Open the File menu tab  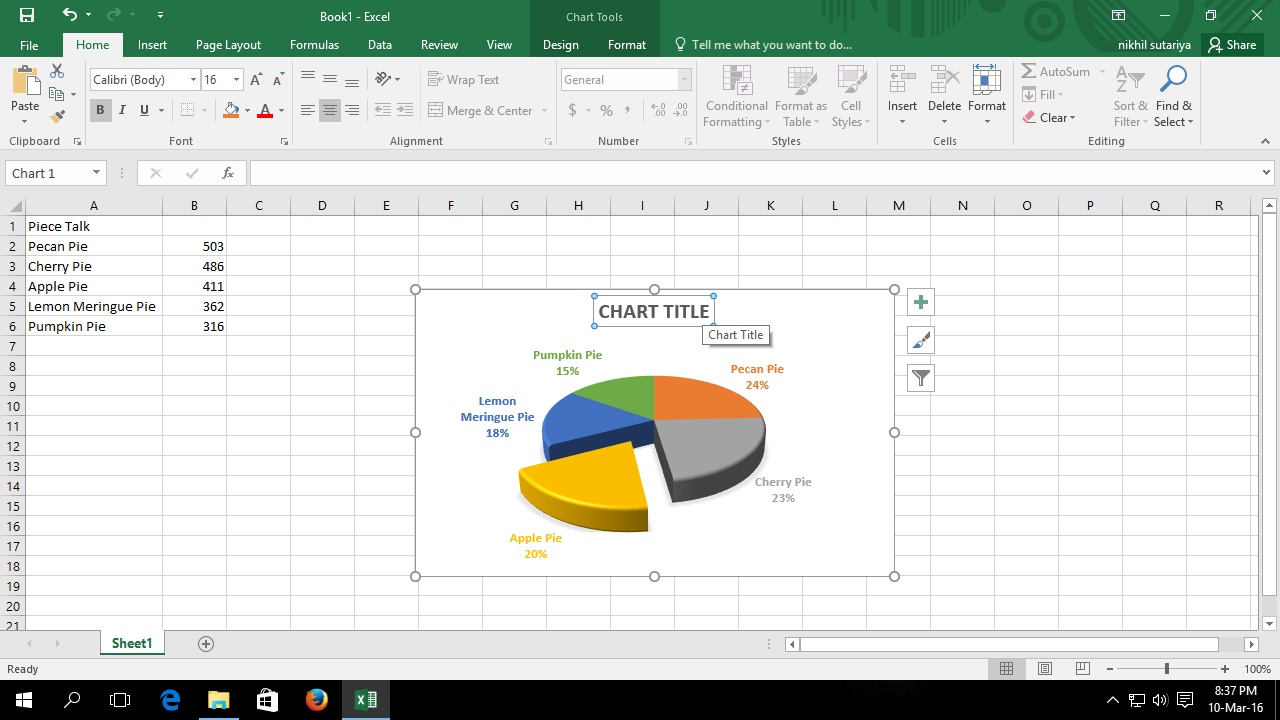29,45
